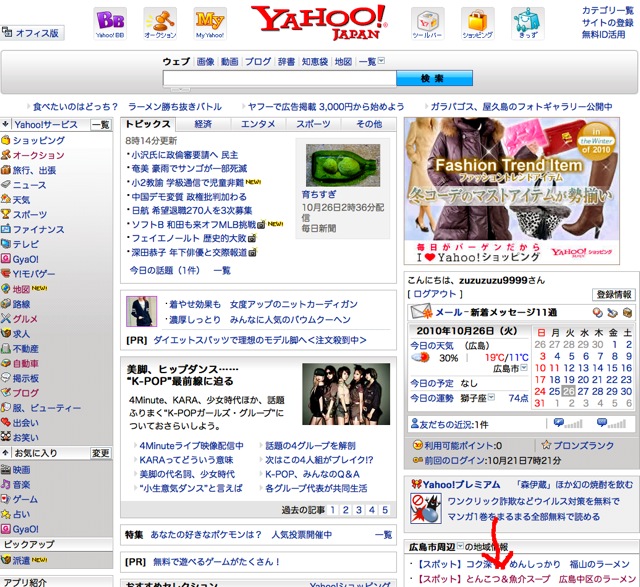This screenshot has width=640, height=587.
Task: Open 小沢氏に政倫審要請へ 民主 headline
Action: coord(184,155)
